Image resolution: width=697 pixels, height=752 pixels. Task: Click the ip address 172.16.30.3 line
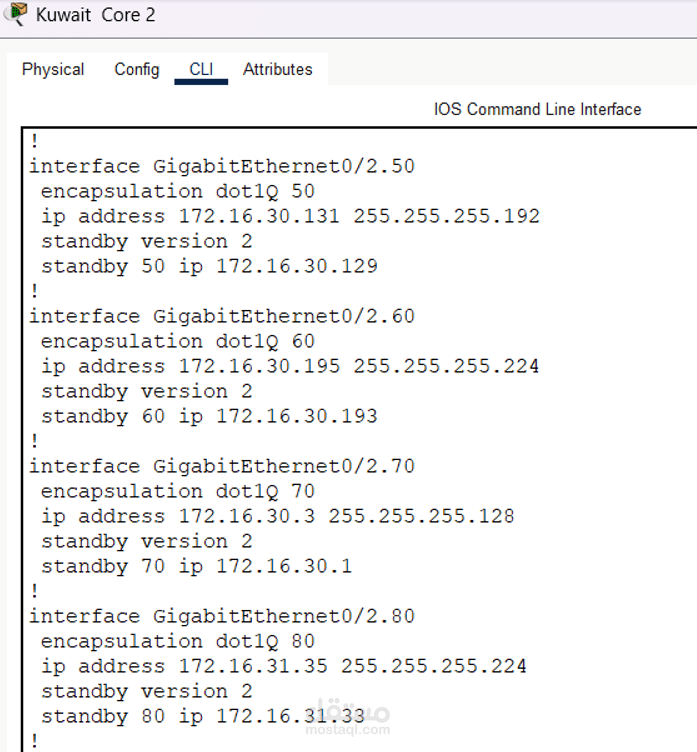tap(278, 517)
